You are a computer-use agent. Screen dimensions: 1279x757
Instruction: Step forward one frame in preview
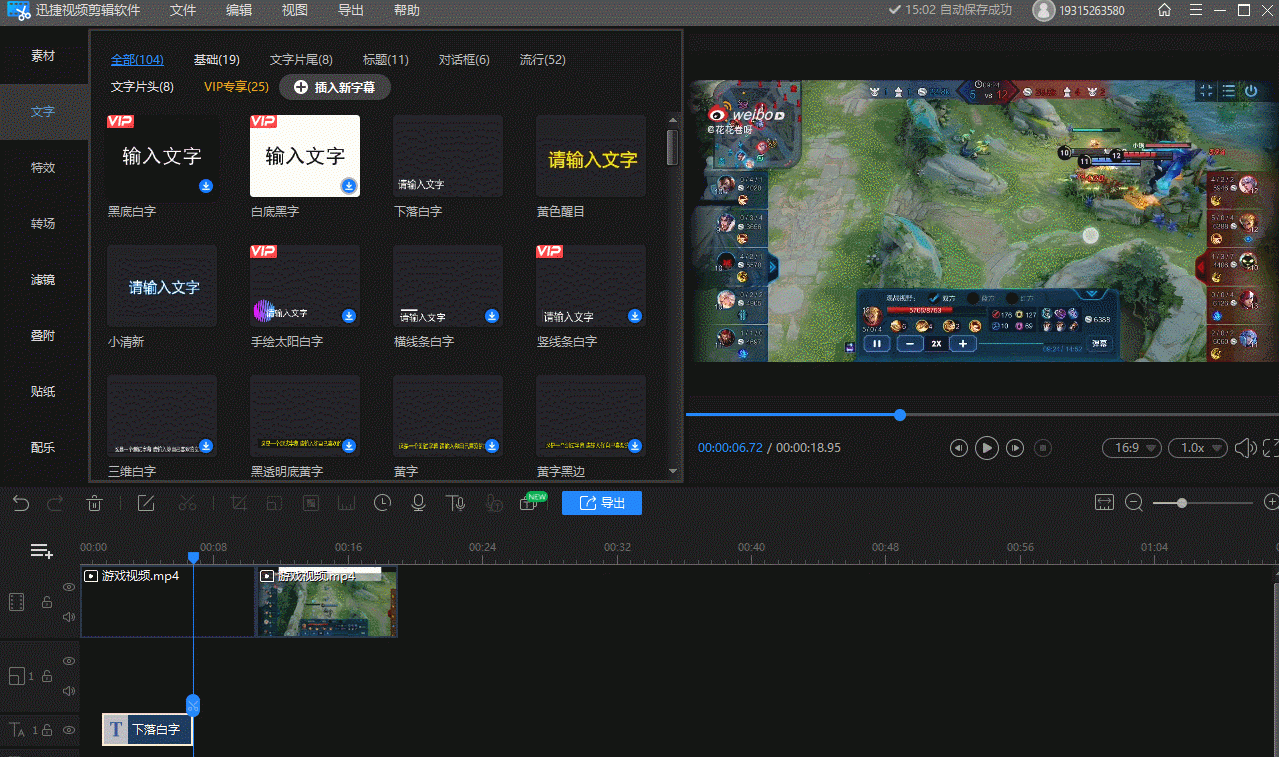(x=1015, y=448)
